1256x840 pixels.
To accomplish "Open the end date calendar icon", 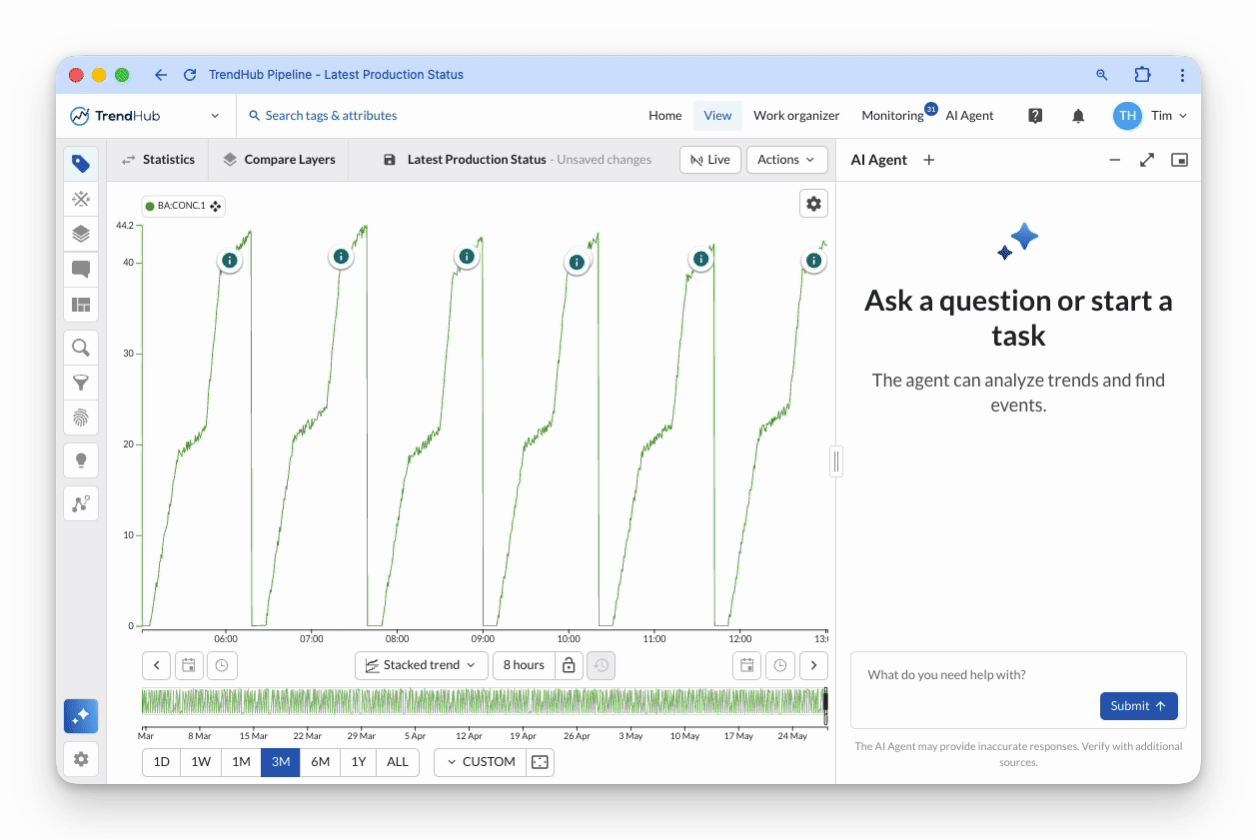I will point(746,665).
